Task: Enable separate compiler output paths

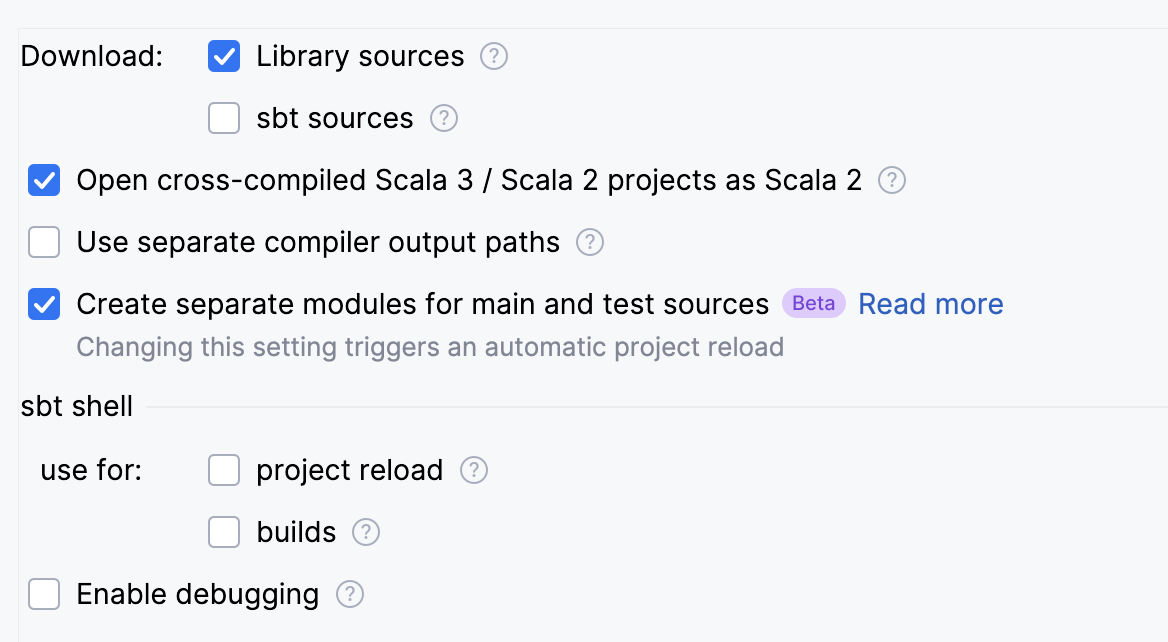Action: (x=44, y=242)
